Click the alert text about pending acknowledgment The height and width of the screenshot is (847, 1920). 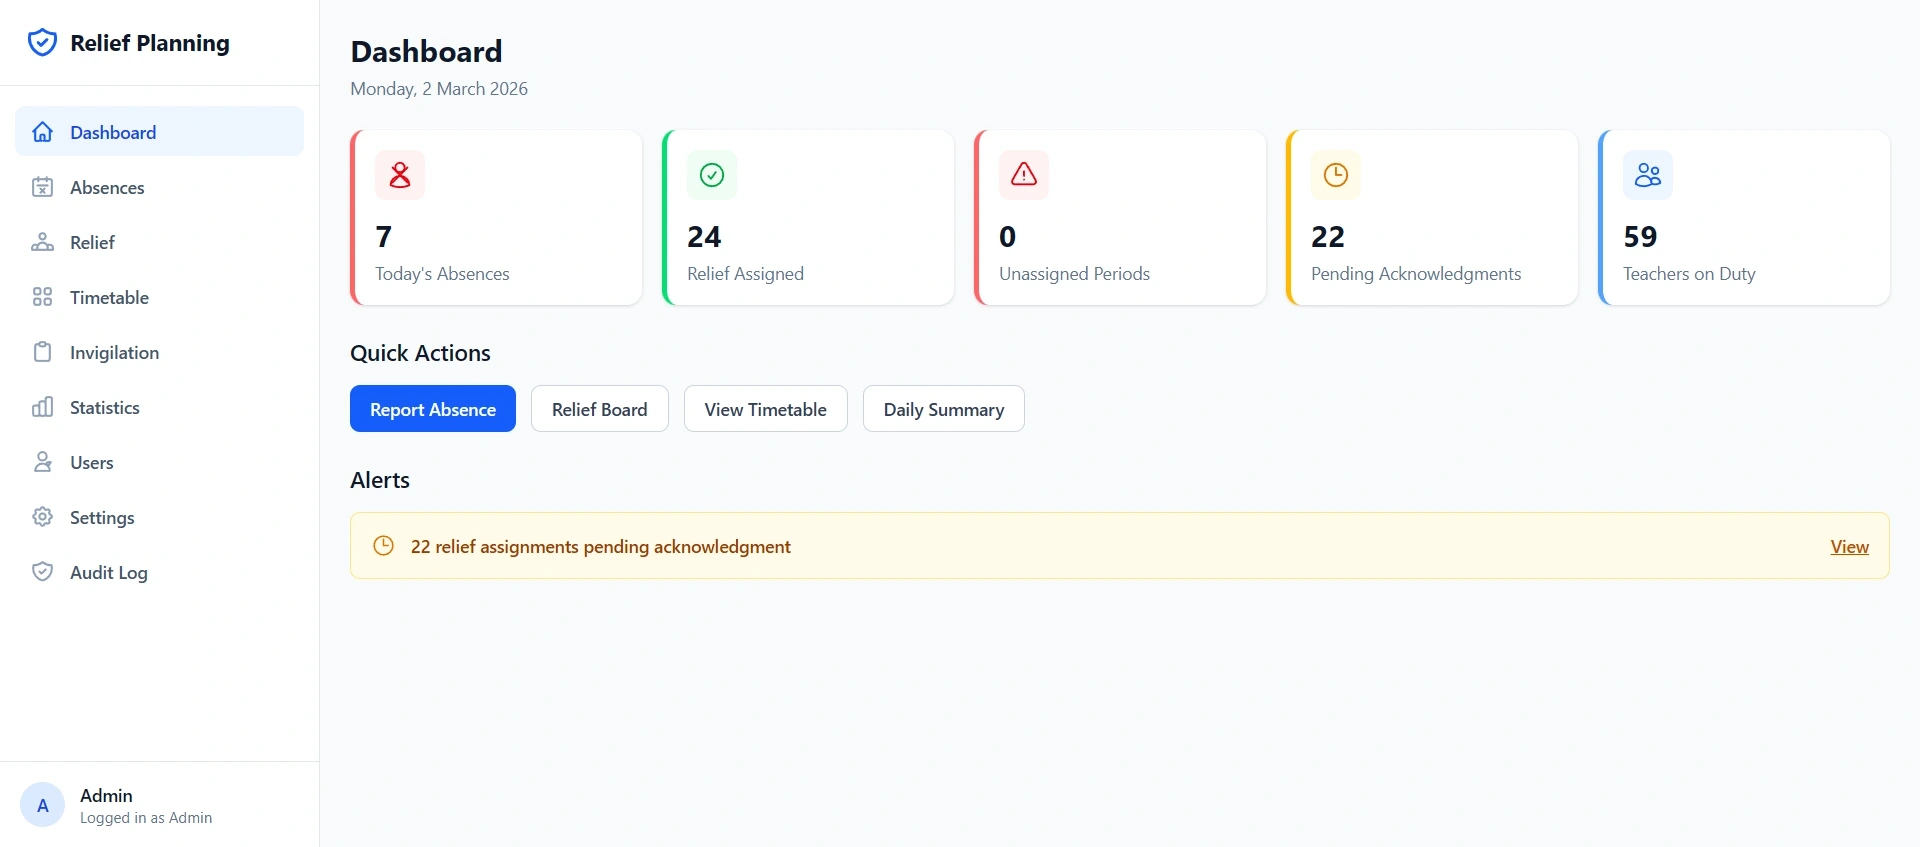(601, 547)
